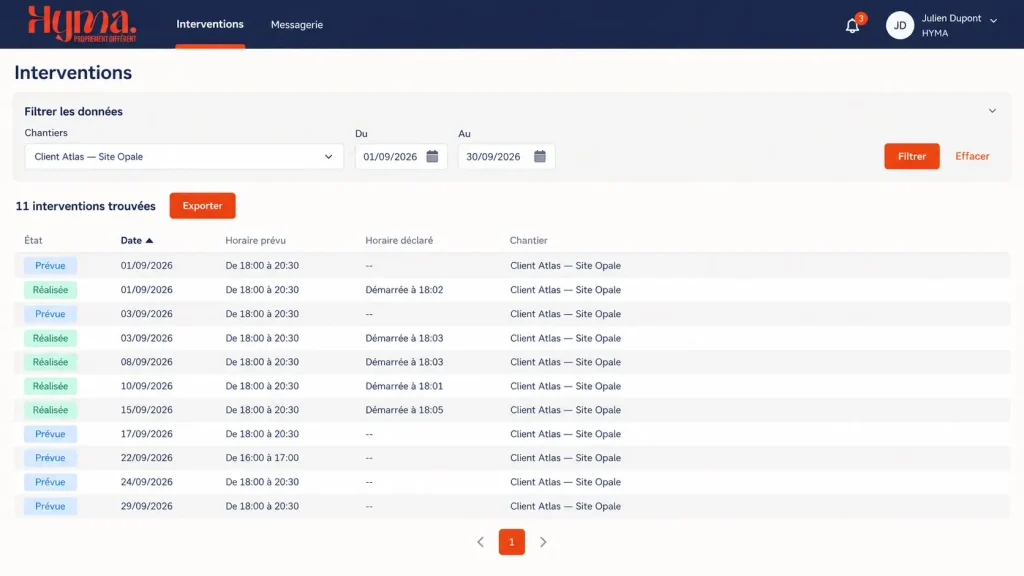Select the 29/09/2026 date cell
Image resolution: width=1024 pixels, height=576 pixels.
[146, 506]
